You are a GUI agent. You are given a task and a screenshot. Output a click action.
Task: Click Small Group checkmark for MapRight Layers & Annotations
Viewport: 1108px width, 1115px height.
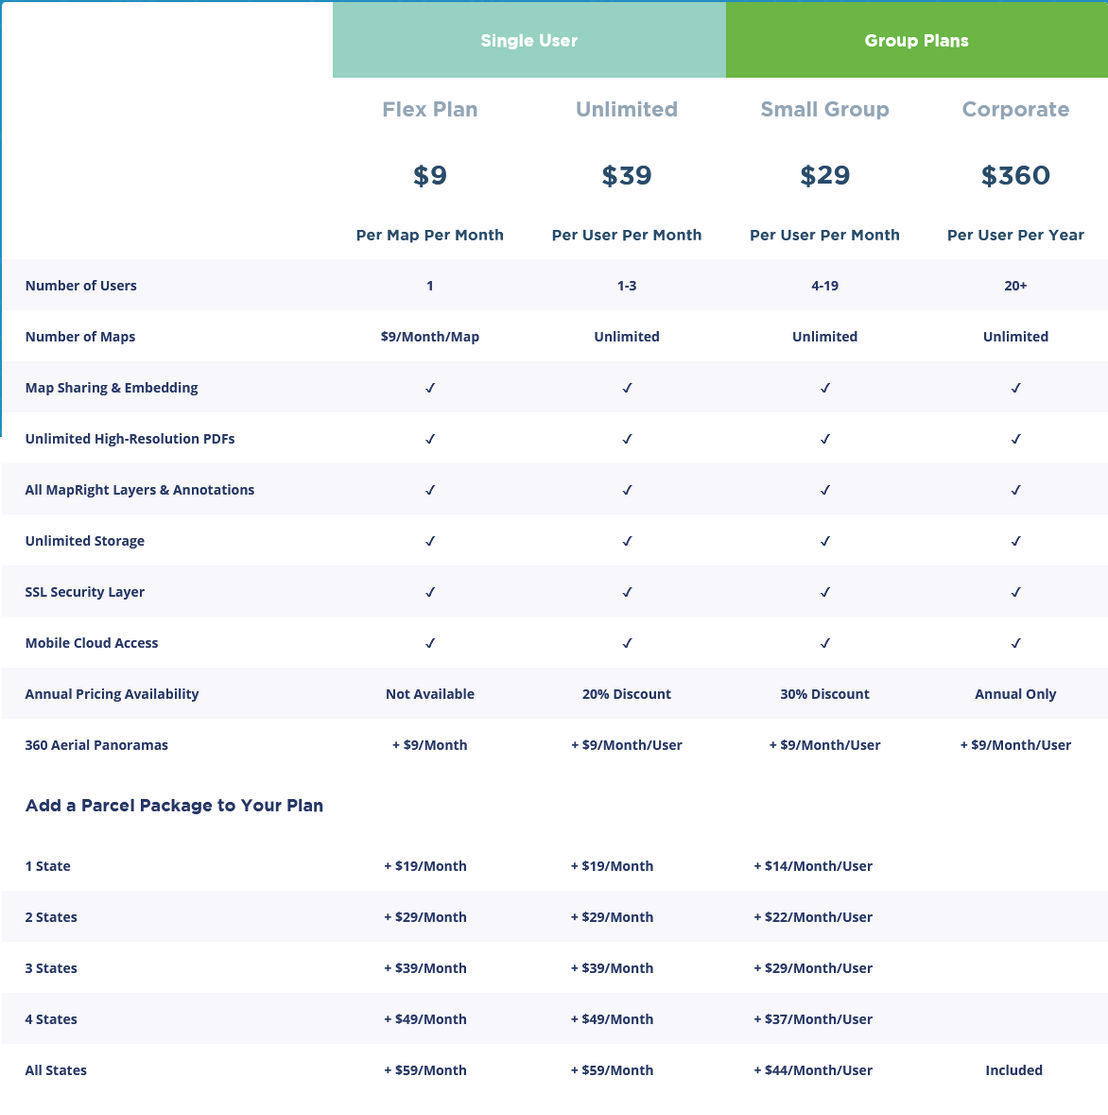click(825, 490)
